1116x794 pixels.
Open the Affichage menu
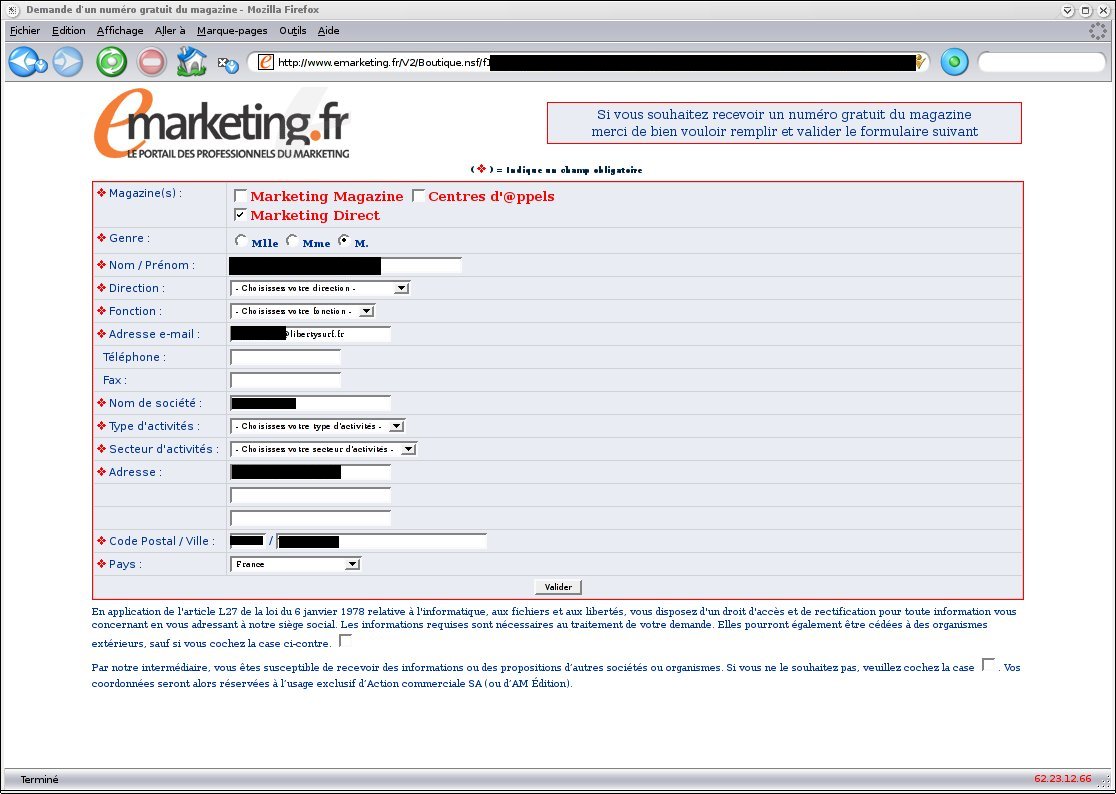click(120, 31)
